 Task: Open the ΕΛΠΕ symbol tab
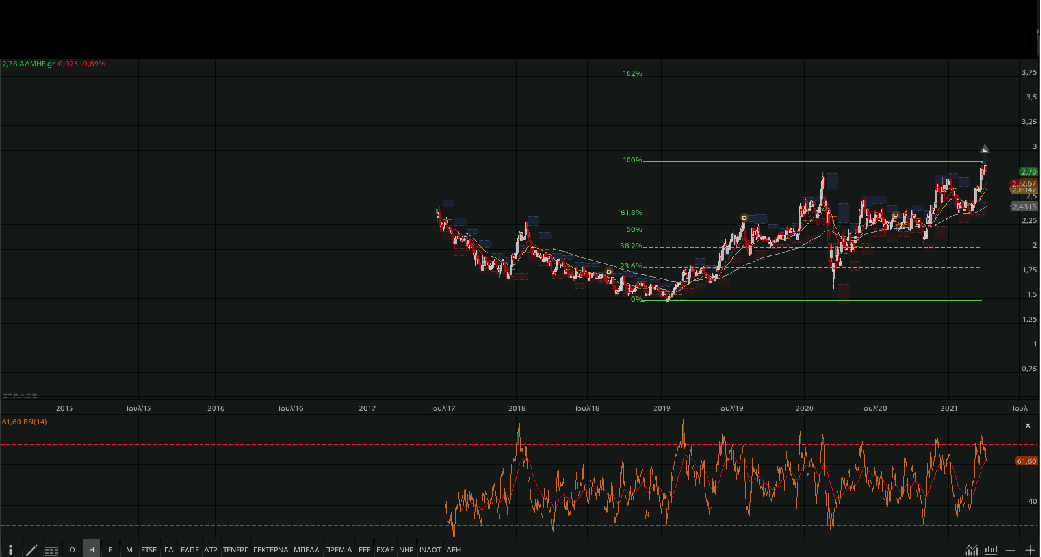190,549
